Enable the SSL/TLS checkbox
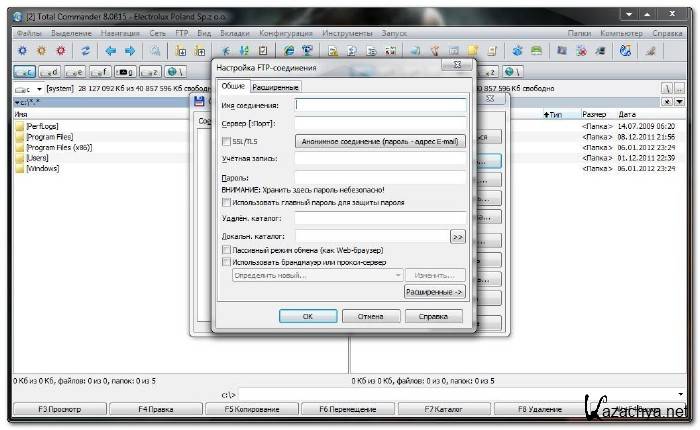Viewport: 700px width, 430px height. (x=226, y=142)
